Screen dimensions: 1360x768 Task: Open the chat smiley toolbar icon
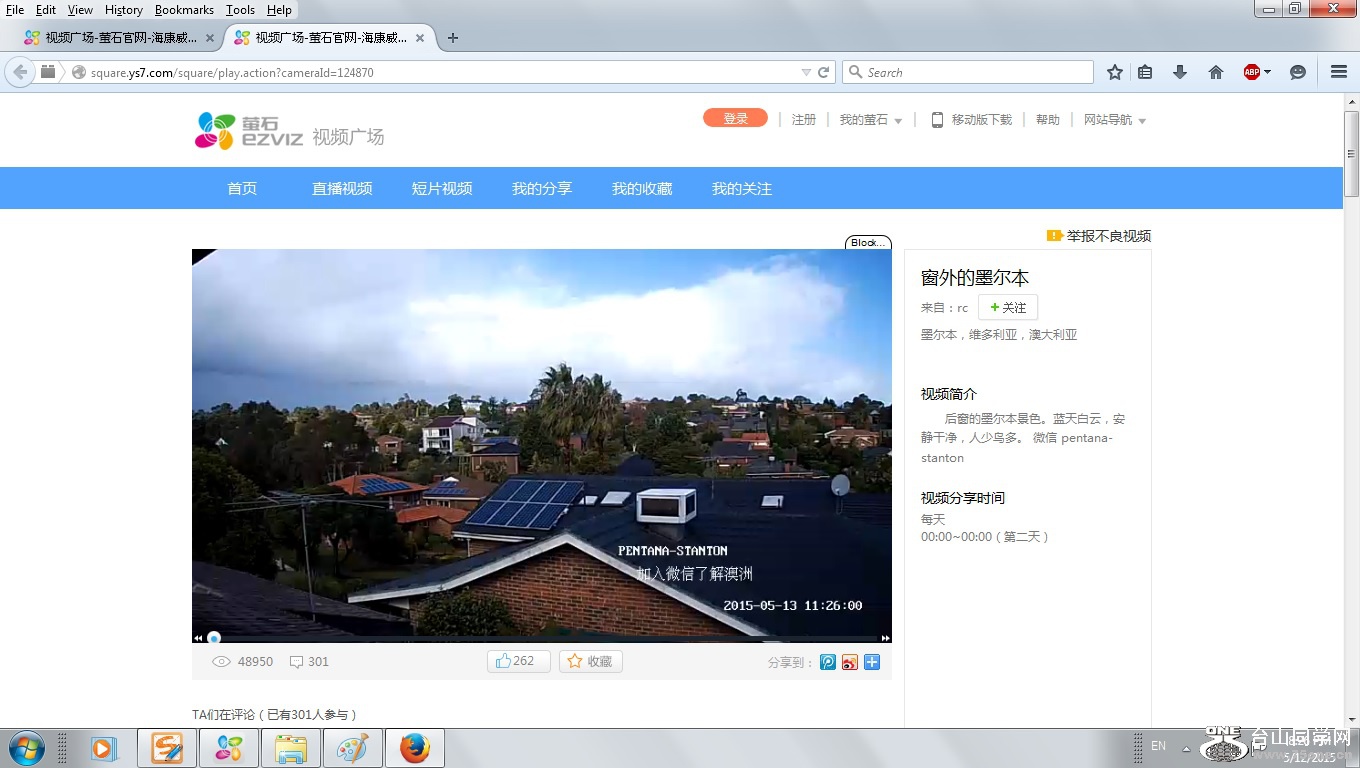[1298, 72]
